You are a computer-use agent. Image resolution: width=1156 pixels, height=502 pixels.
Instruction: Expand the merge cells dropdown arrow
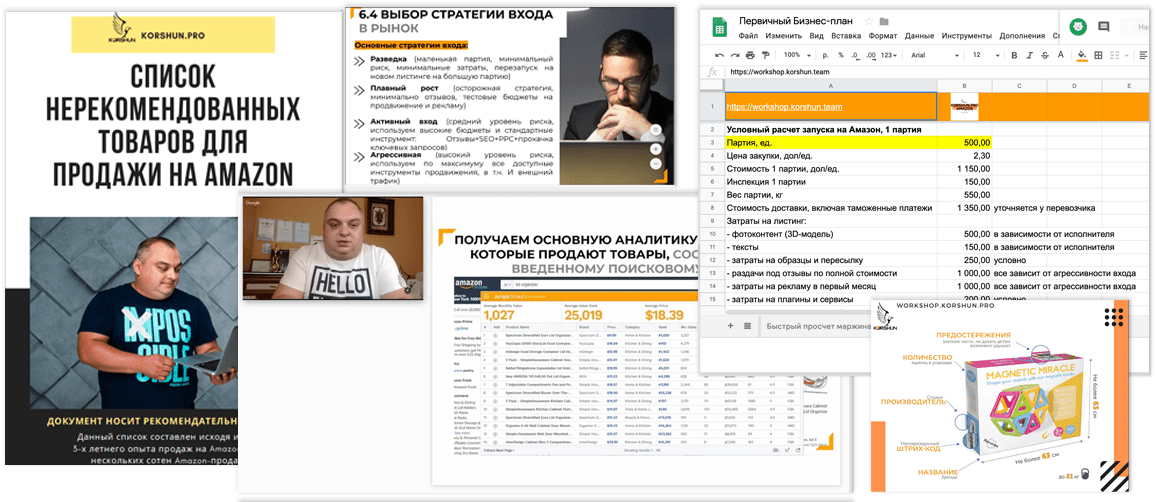1128,55
